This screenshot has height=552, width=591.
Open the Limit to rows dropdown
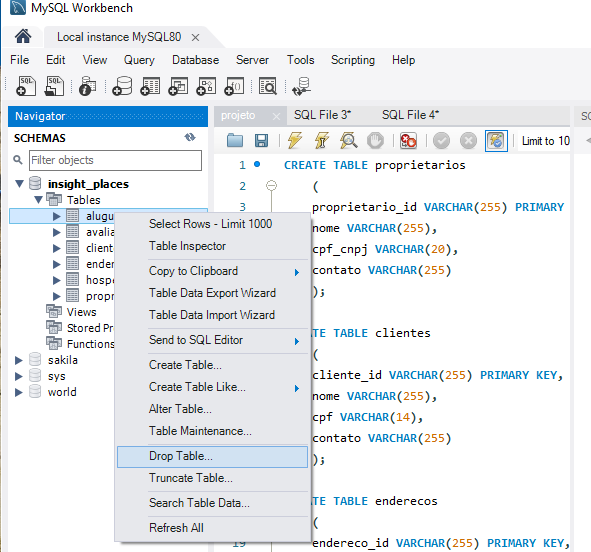point(544,141)
